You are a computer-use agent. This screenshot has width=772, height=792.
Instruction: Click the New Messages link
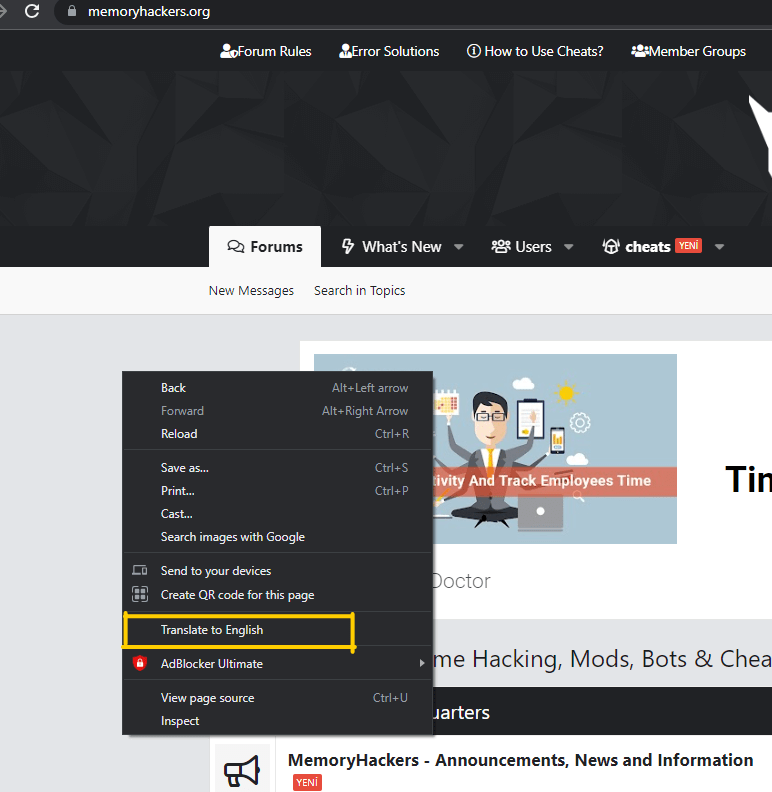tap(251, 290)
